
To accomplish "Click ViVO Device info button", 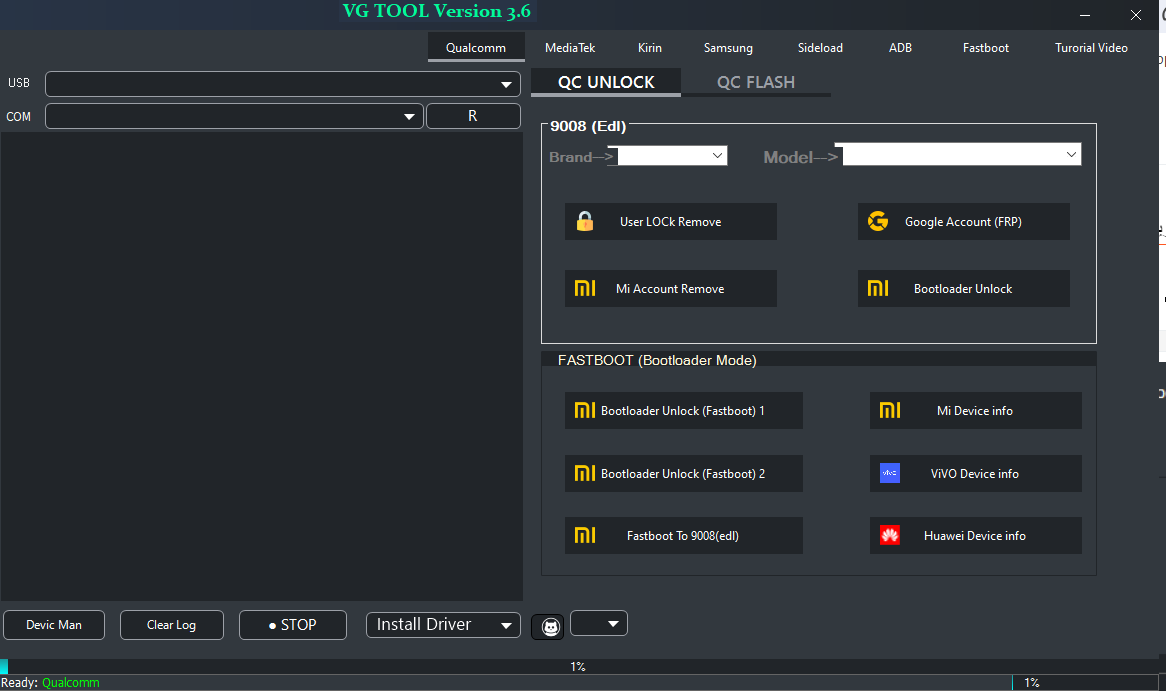I will click(x=976, y=474).
